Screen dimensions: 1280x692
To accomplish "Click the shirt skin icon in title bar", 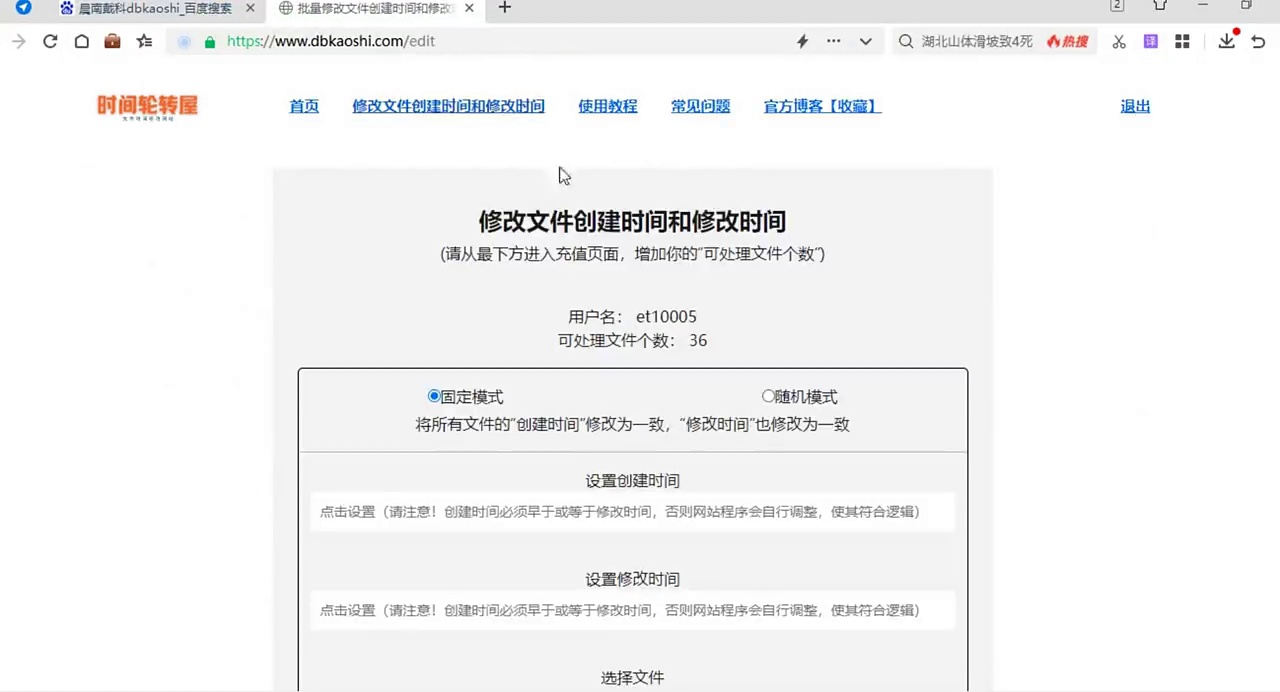I will click(1160, 6).
